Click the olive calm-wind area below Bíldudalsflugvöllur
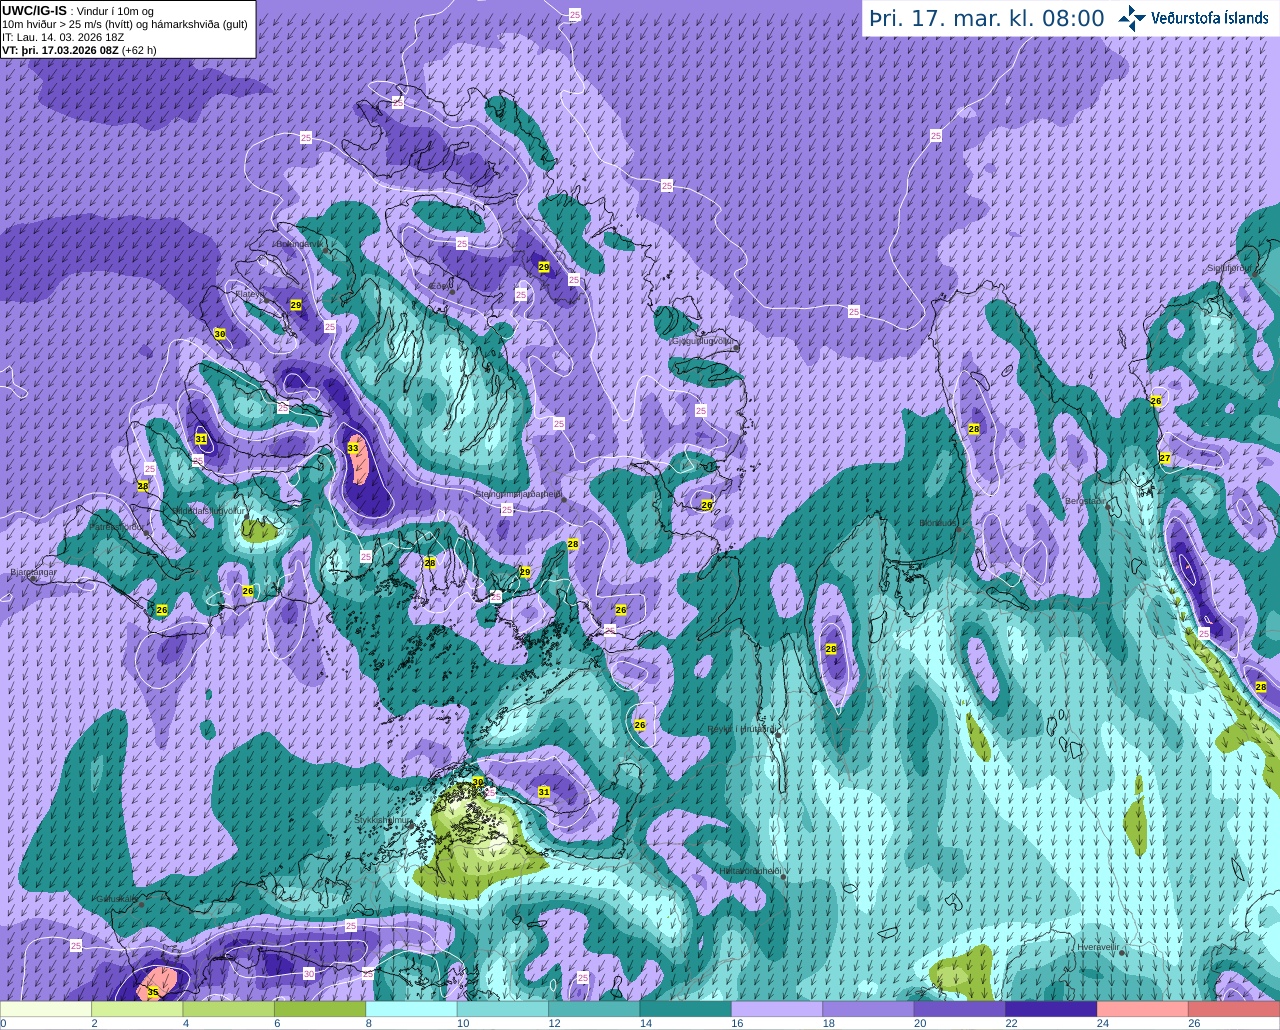Viewport: 1280px width, 1030px height. 260,531
